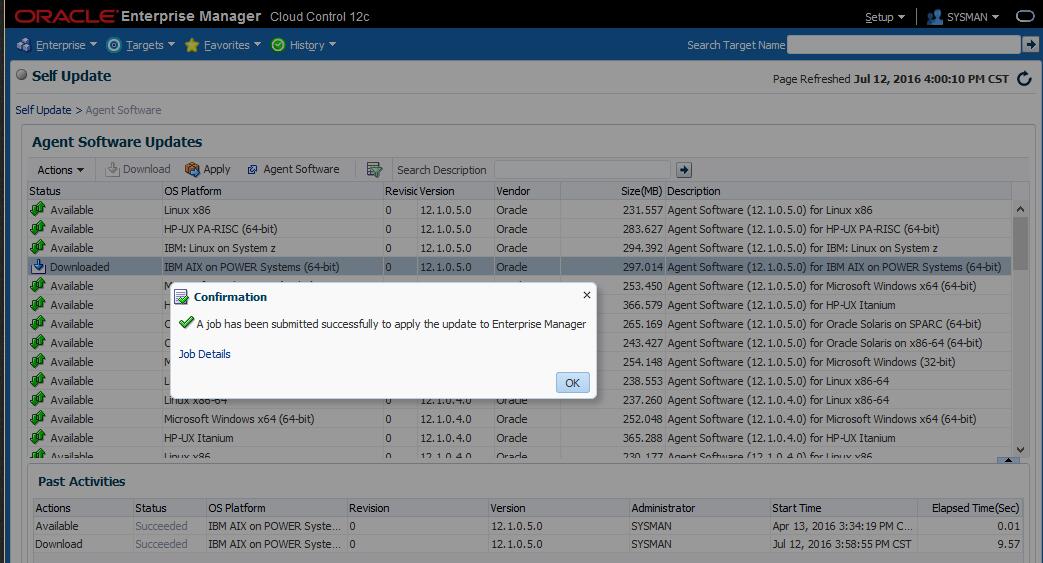Click Succeeded status in the Available activity row
The height and width of the screenshot is (563, 1043).
161,526
